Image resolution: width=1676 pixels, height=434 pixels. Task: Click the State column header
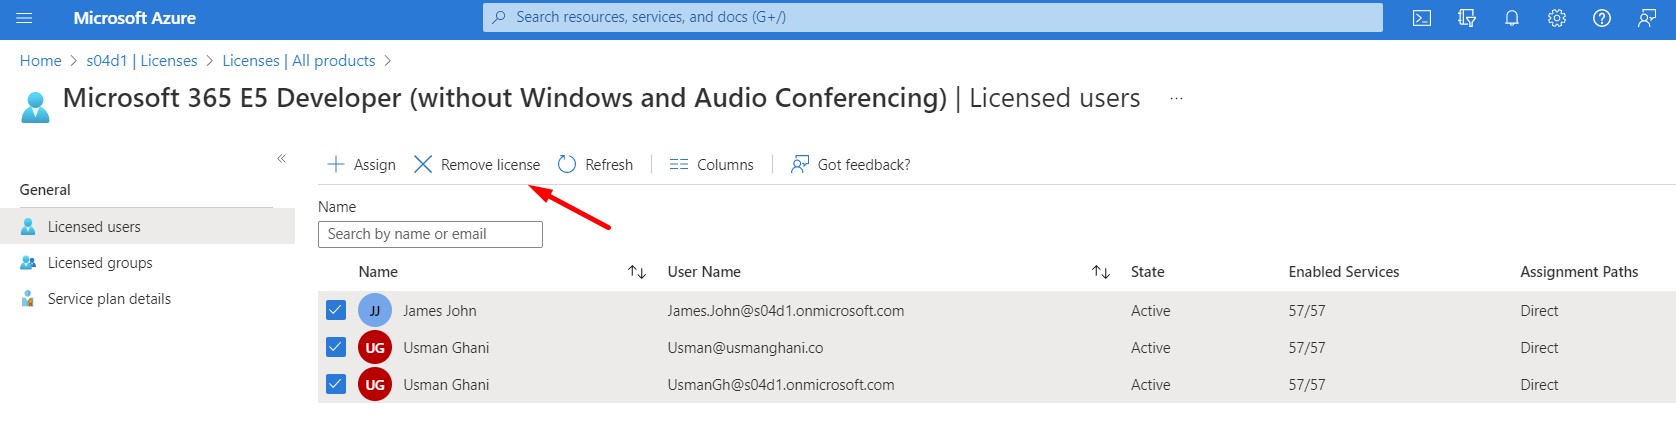pos(1148,272)
